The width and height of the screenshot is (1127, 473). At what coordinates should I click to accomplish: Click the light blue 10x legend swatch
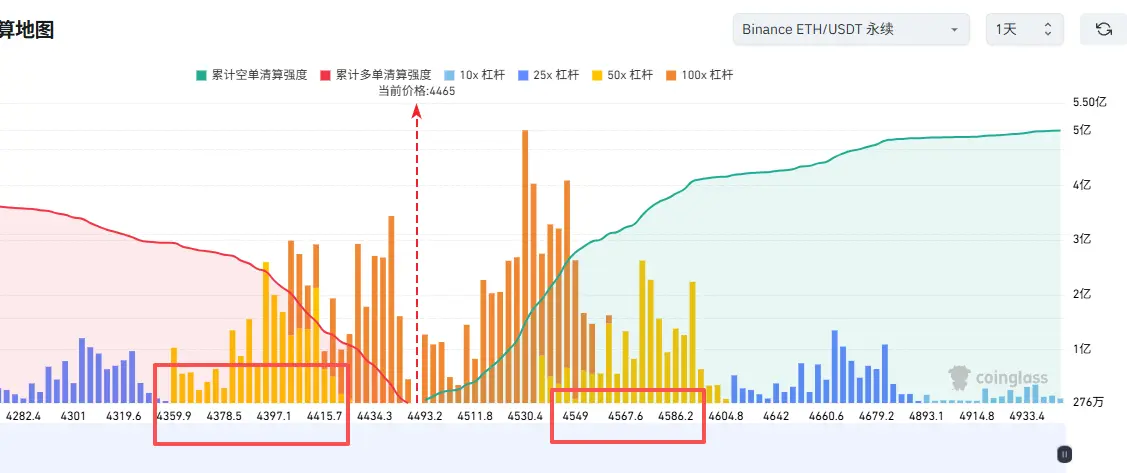(x=448, y=75)
